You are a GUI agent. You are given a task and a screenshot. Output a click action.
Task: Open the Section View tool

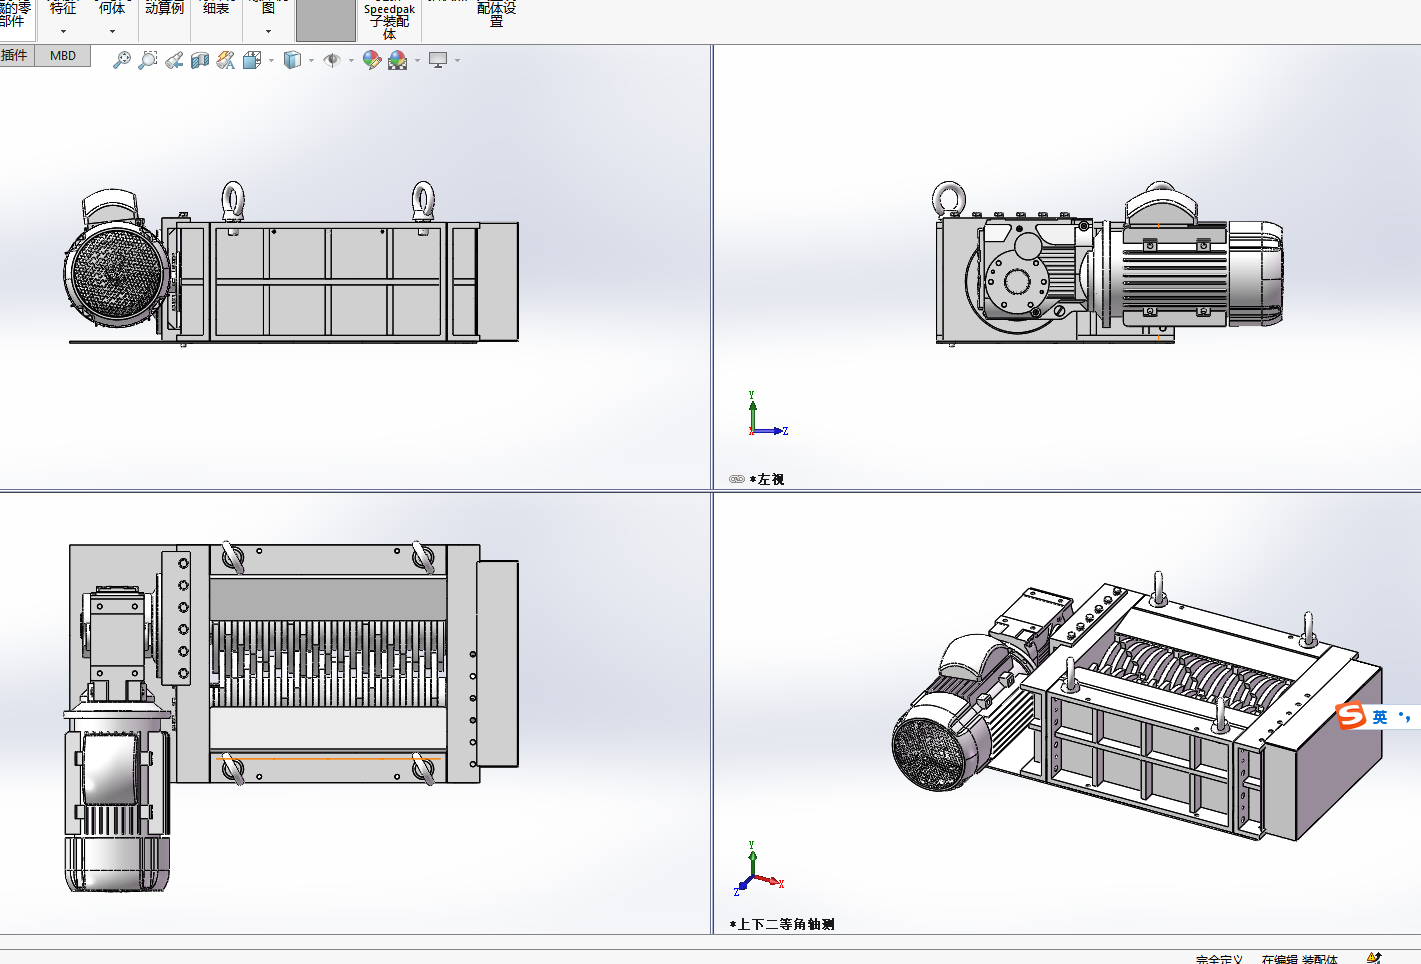pyautogui.click(x=200, y=60)
